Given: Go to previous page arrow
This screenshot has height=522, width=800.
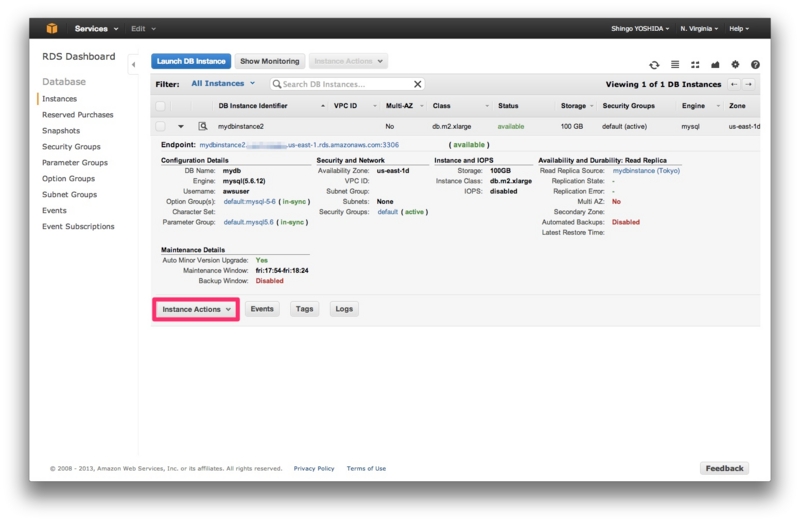Looking at the screenshot, I should (x=734, y=84).
